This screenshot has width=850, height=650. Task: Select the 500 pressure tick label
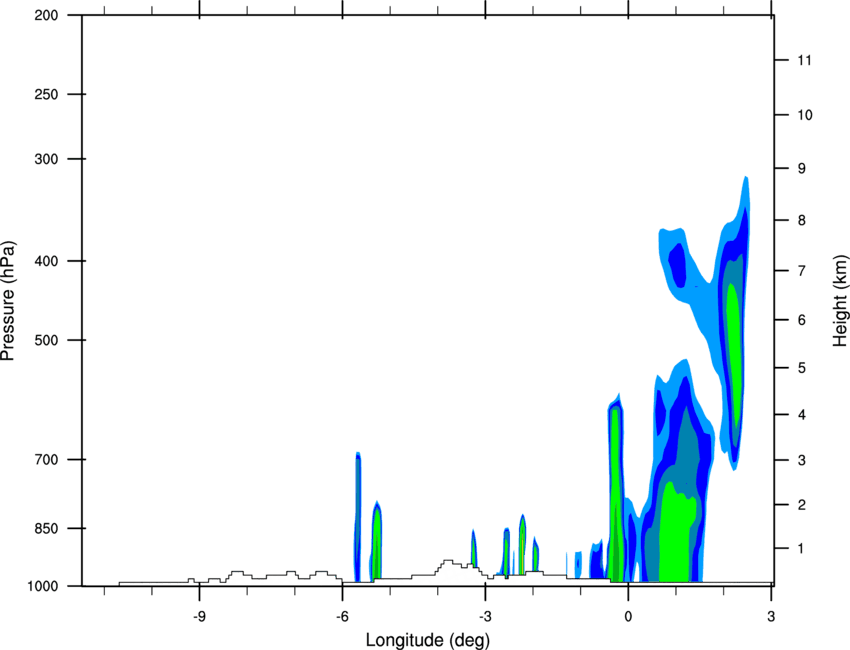[x=46, y=340]
